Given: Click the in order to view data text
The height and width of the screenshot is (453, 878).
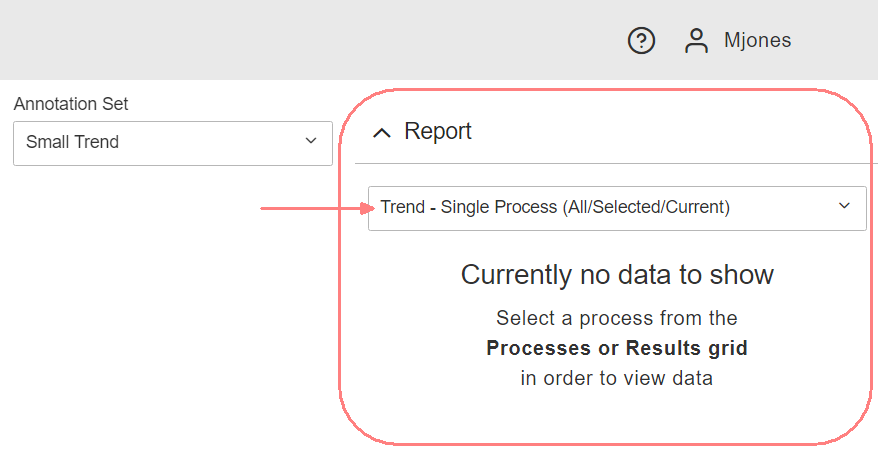Looking at the screenshot, I should click(617, 378).
